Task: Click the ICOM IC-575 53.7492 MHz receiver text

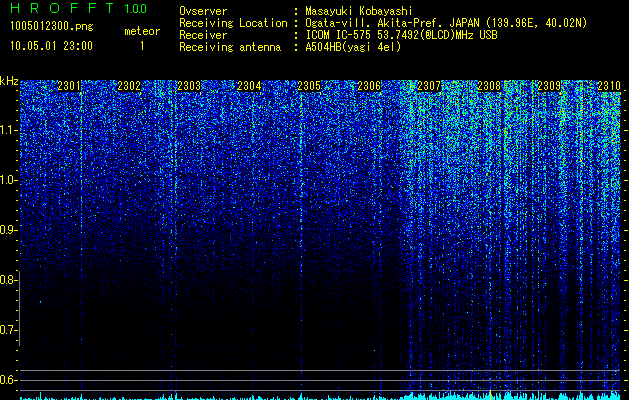Action: [401, 35]
